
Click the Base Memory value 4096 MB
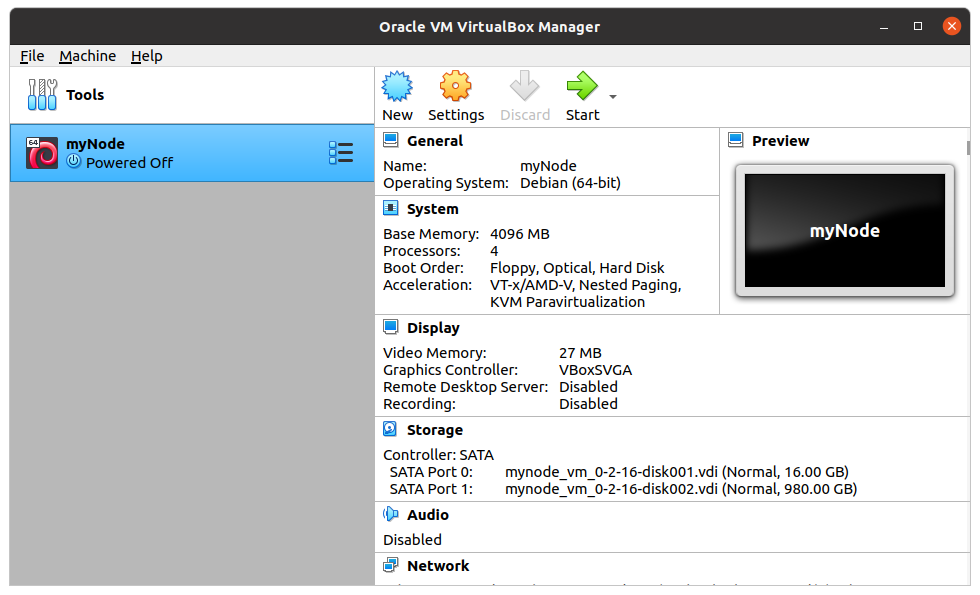tap(520, 234)
